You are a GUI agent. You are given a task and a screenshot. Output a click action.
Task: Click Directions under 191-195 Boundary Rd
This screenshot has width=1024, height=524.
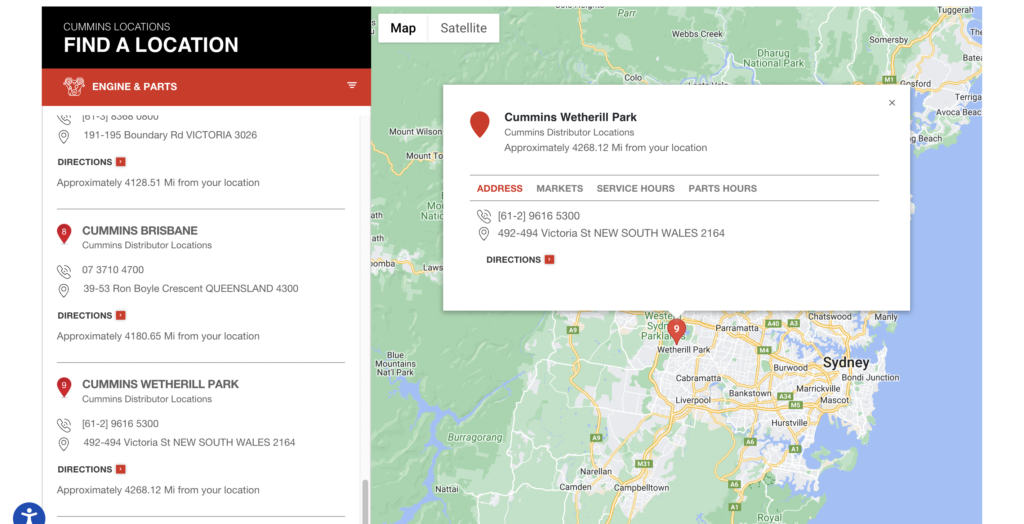pyautogui.click(x=85, y=162)
